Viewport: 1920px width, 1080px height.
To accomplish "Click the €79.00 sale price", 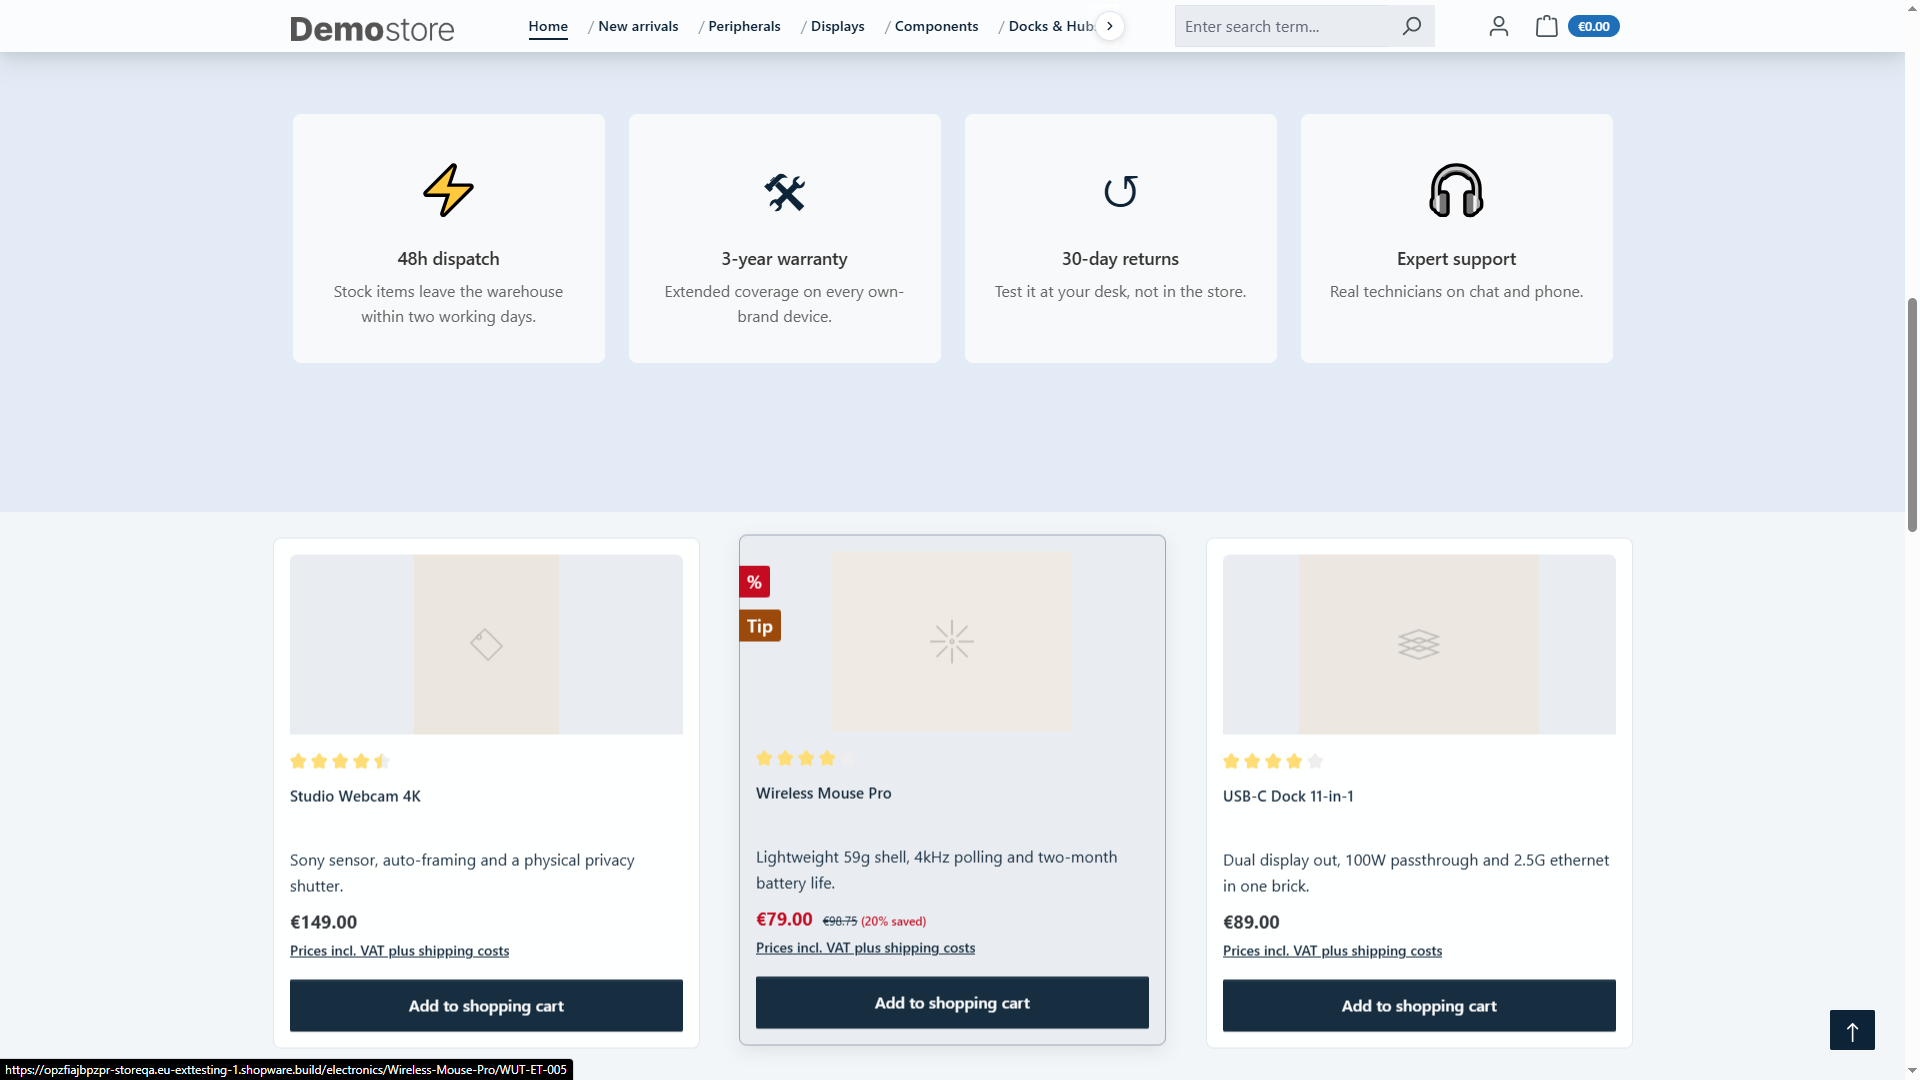I will click(784, 919).
